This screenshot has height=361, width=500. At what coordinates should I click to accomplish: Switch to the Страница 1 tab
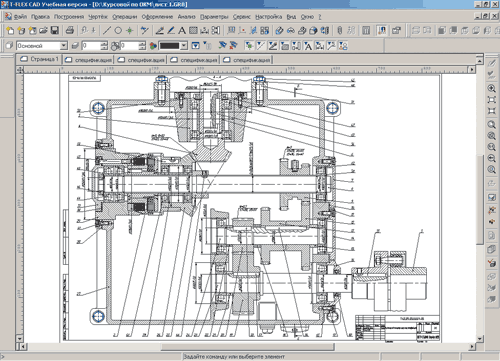click(39, 59)
